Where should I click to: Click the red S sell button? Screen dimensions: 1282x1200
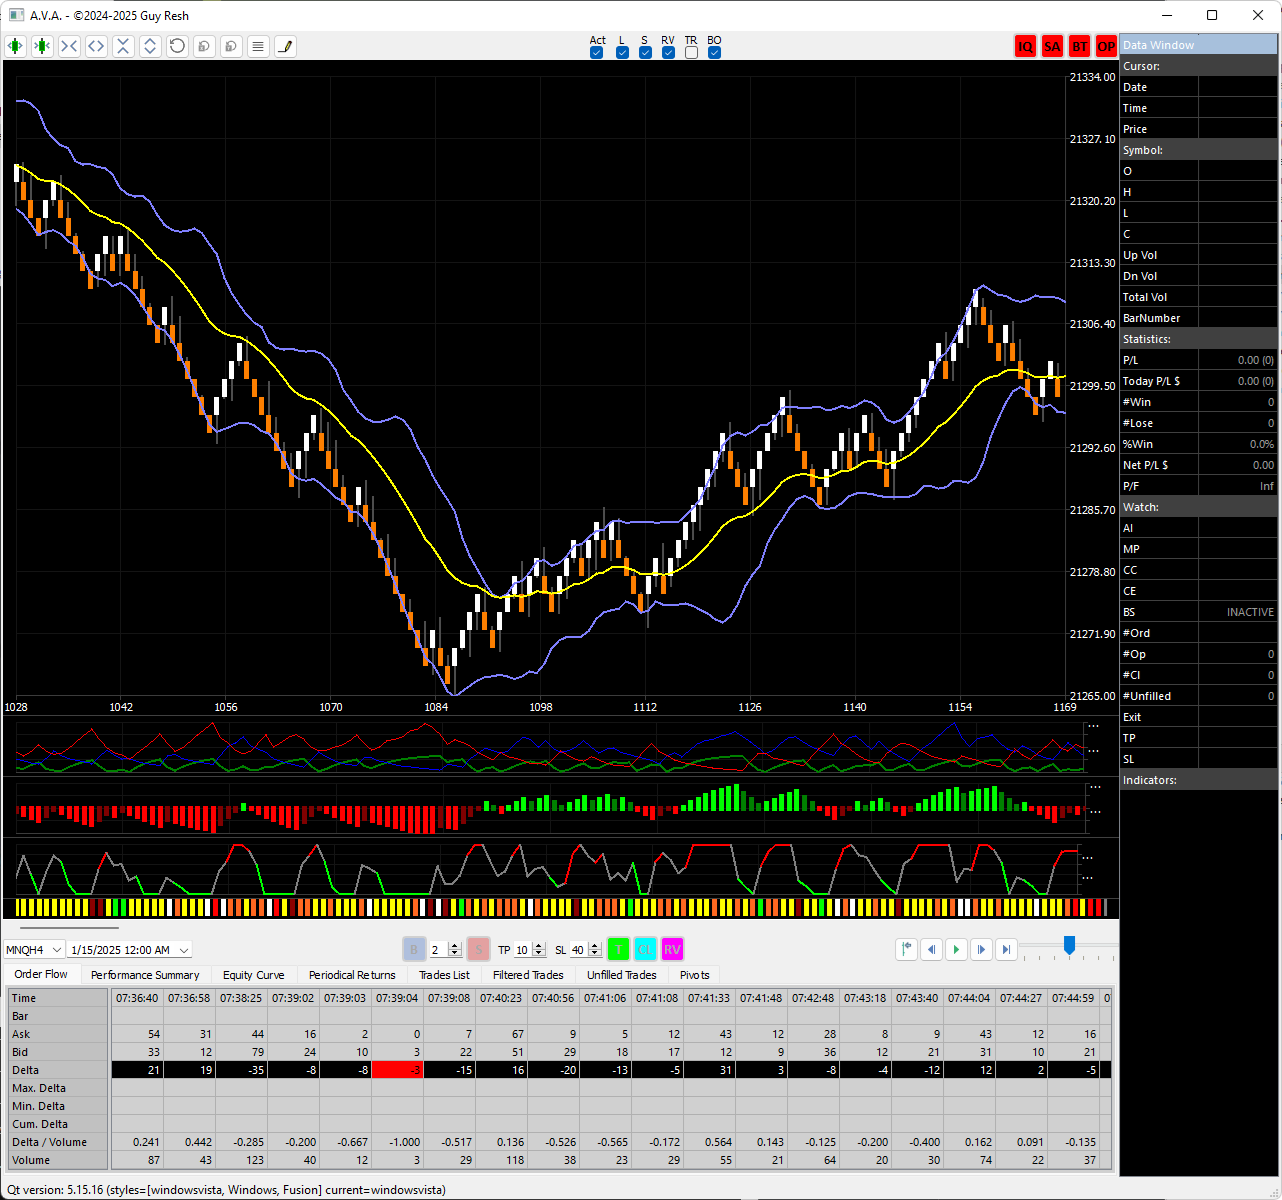[478, 949]
